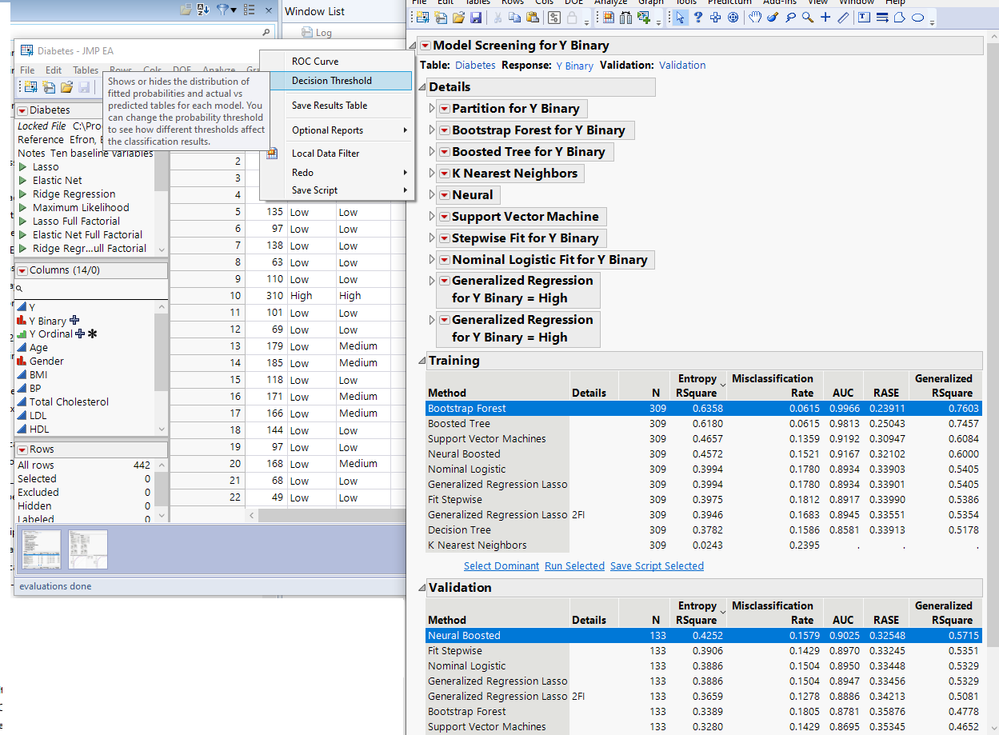Click the Save Script Selected link
The width and height of the screenshot is (999, 735).
click(x=656, y=566)
